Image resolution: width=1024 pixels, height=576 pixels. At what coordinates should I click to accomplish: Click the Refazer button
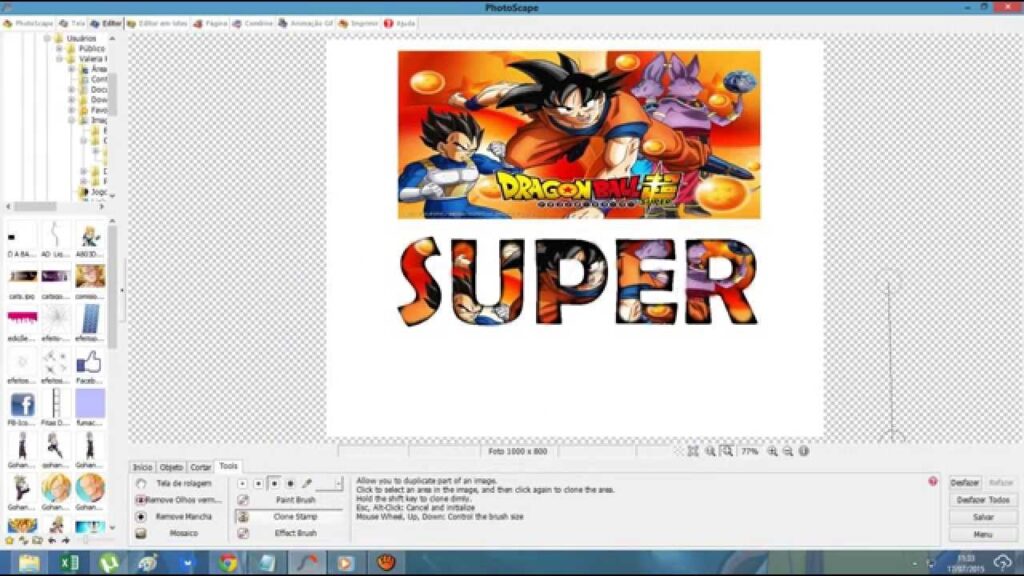click(1000, 483)
